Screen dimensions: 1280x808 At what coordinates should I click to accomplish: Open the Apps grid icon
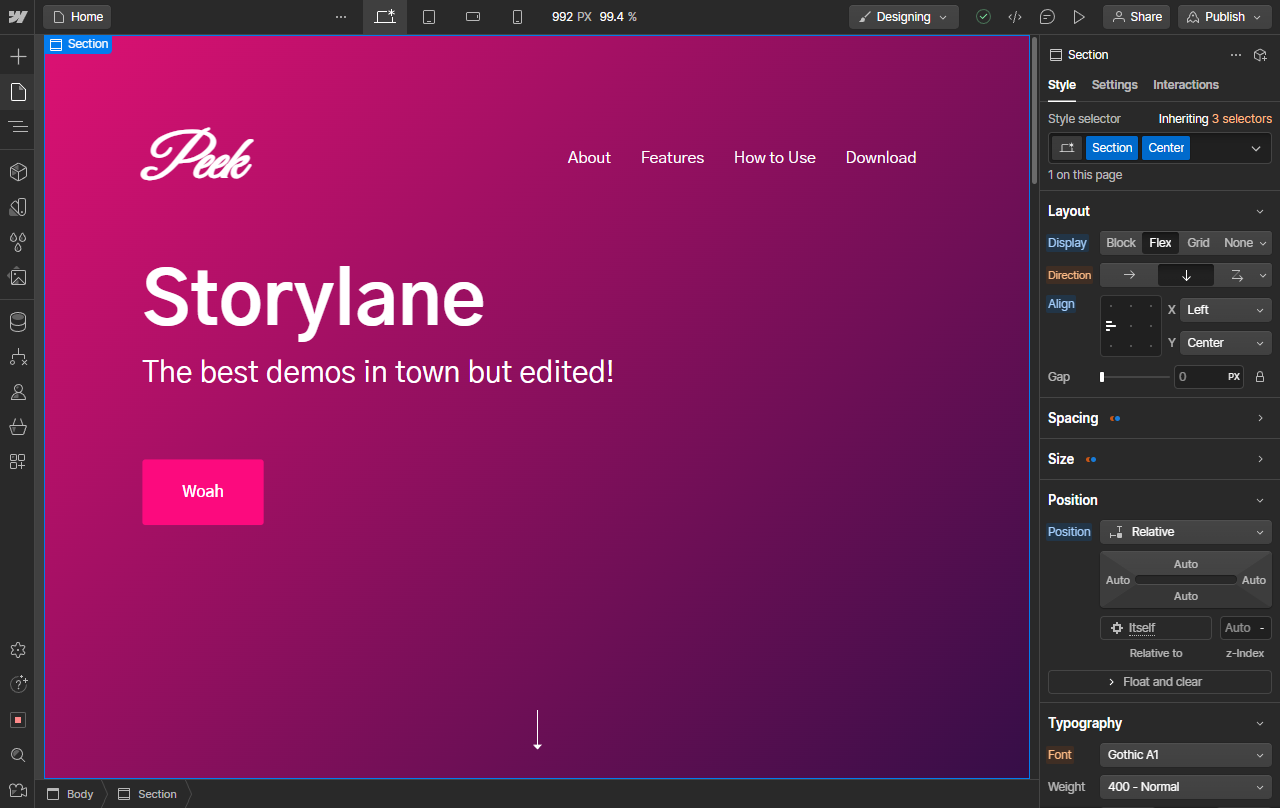pos(17,462)
